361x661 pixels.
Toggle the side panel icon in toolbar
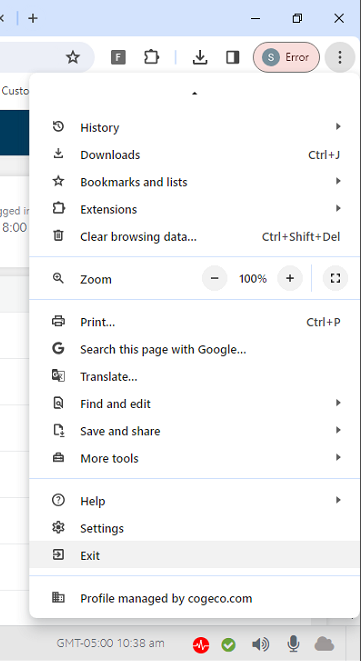point(233,57)
